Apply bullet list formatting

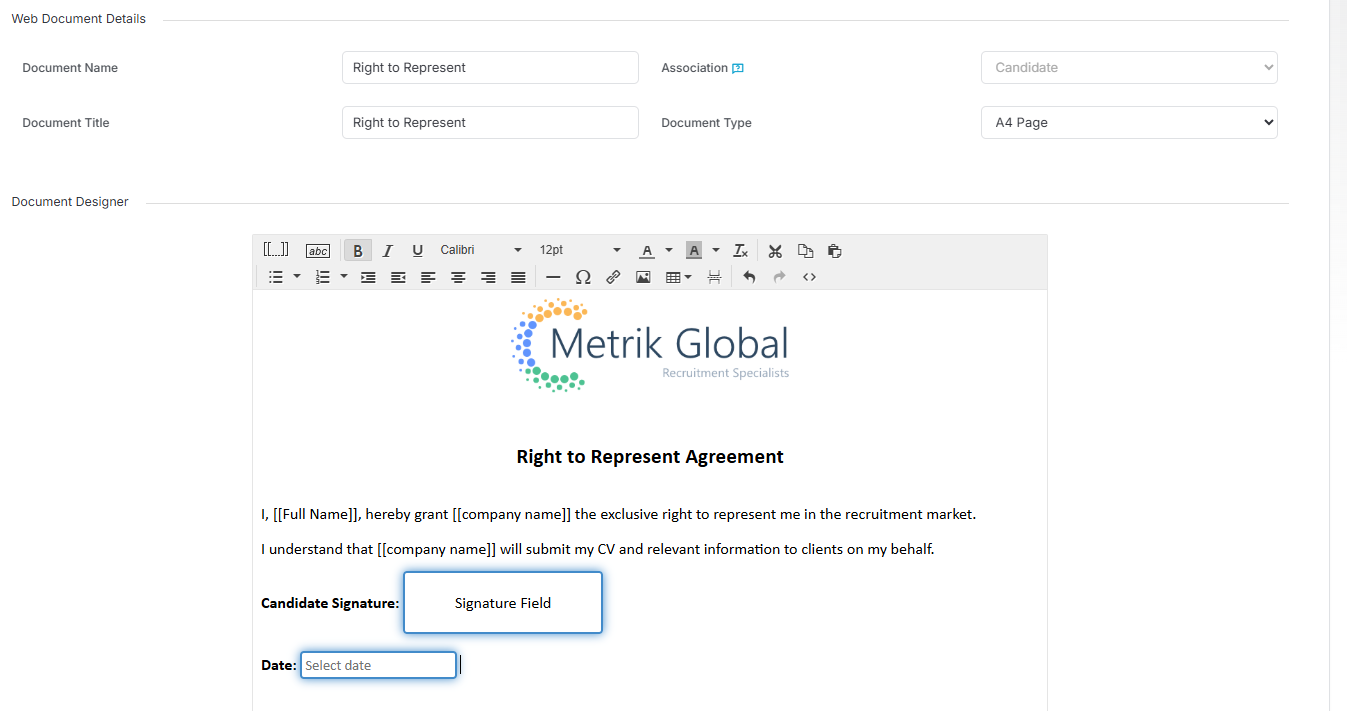[276, 277]
